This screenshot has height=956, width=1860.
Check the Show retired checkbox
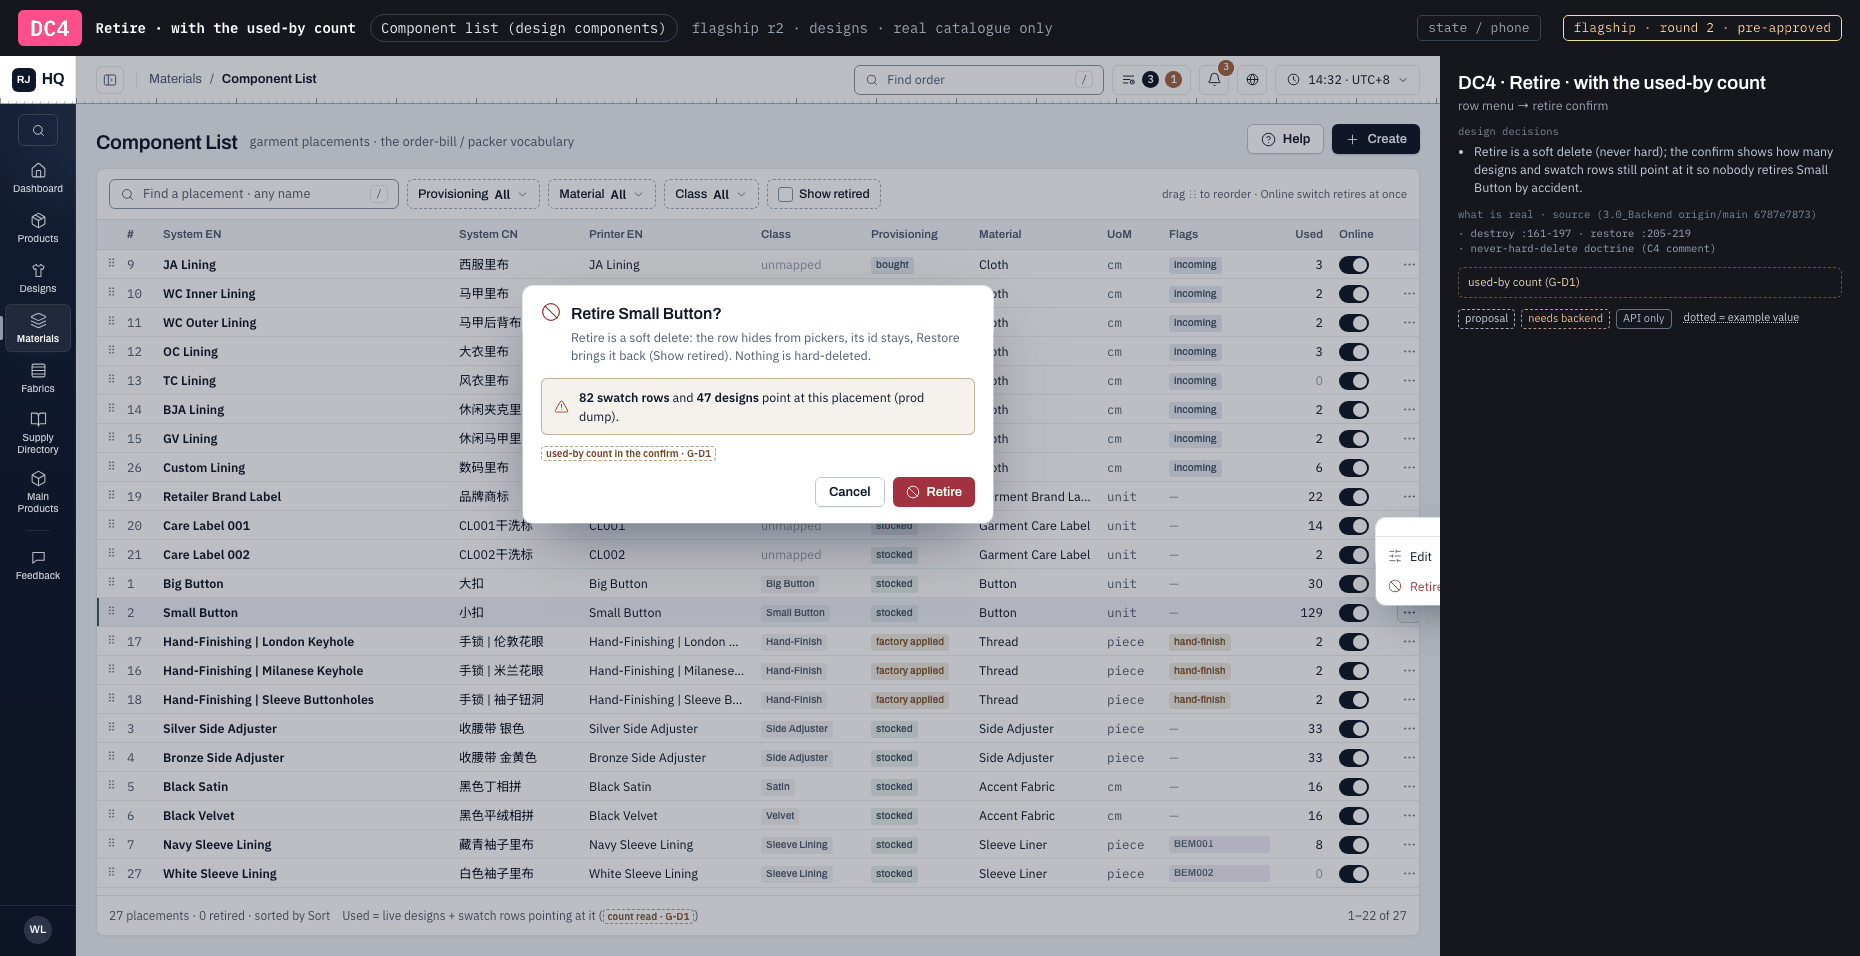click(786, 194)
